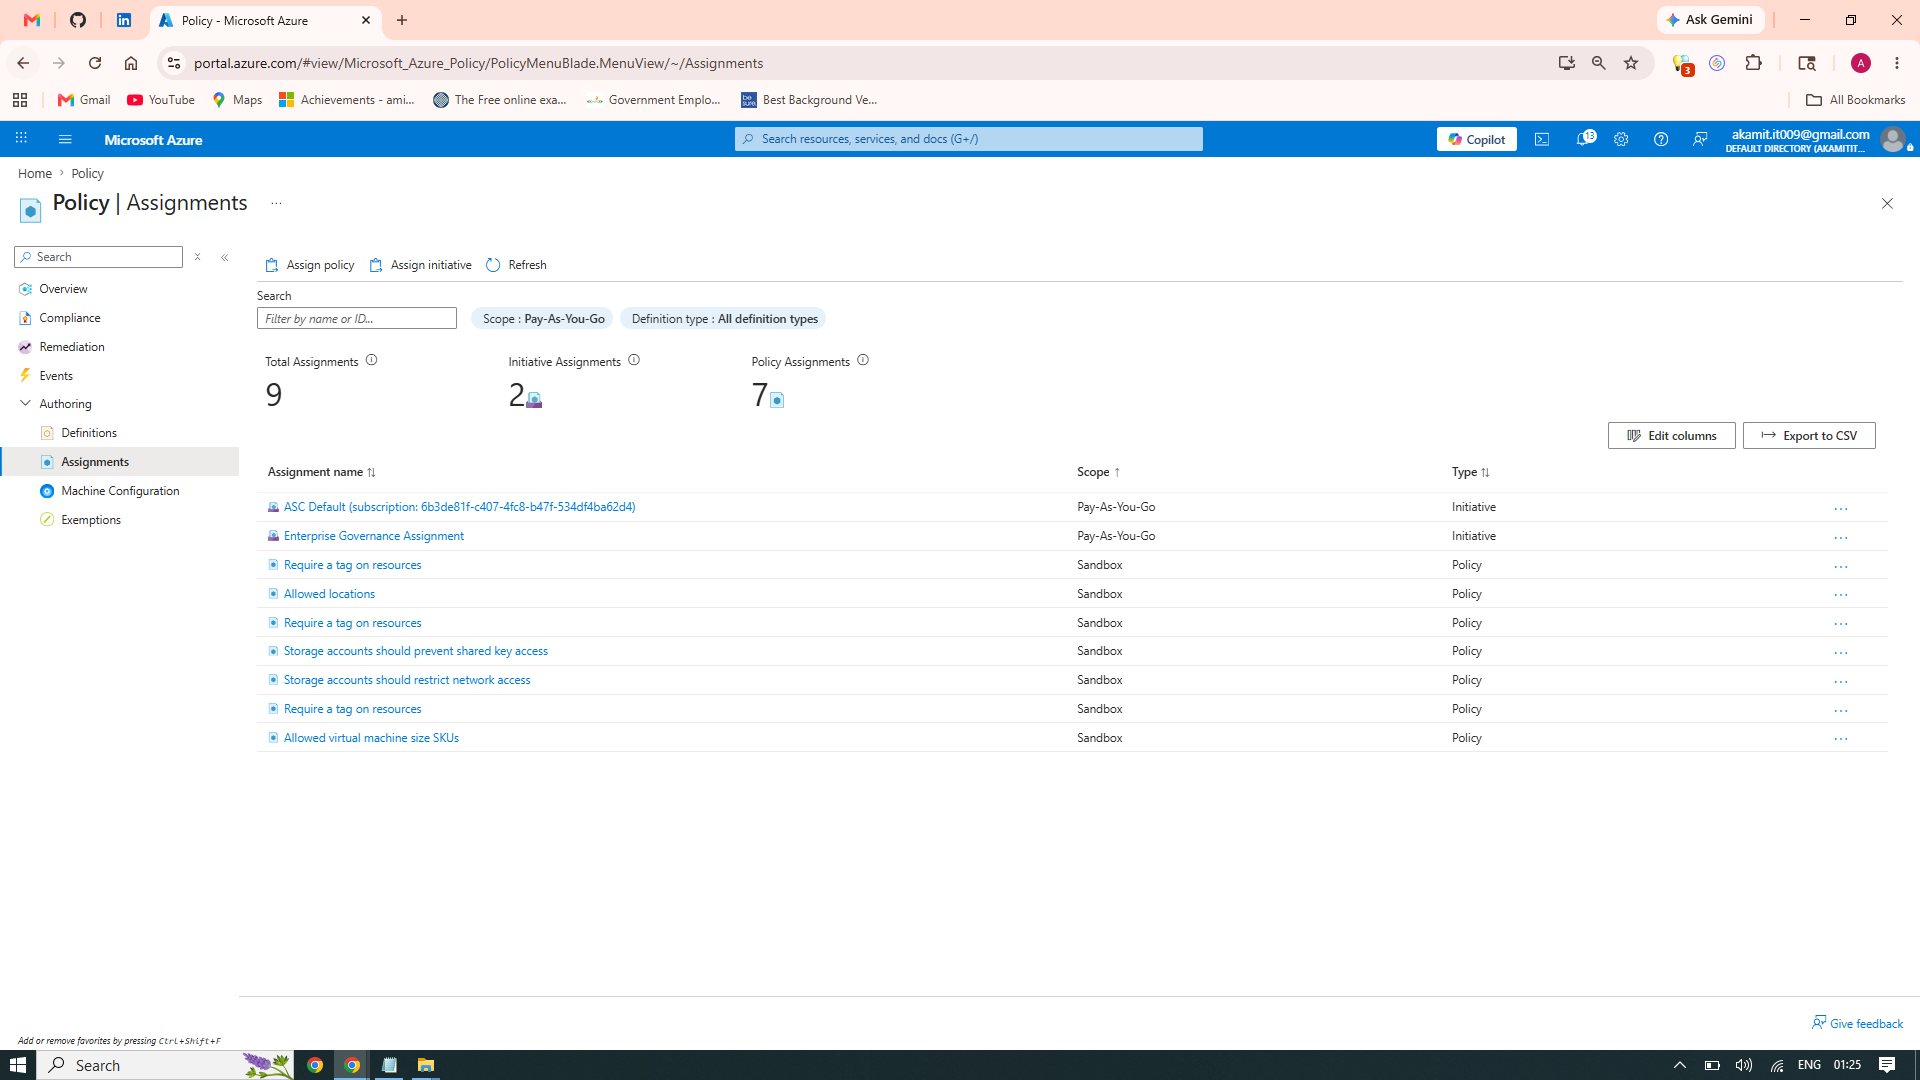Screen dimensions: 1920x1080
Task: Open Windows Start menu
Action: click(18, 1065)
